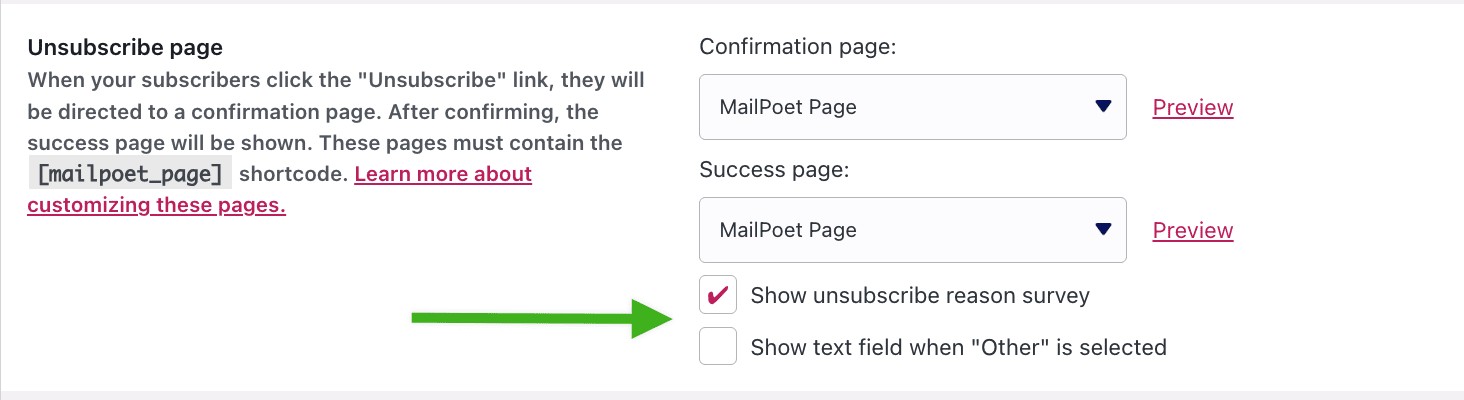Select MailPoet Page text under Success page
Viewport: 1464px width, 400px height.
788,230
